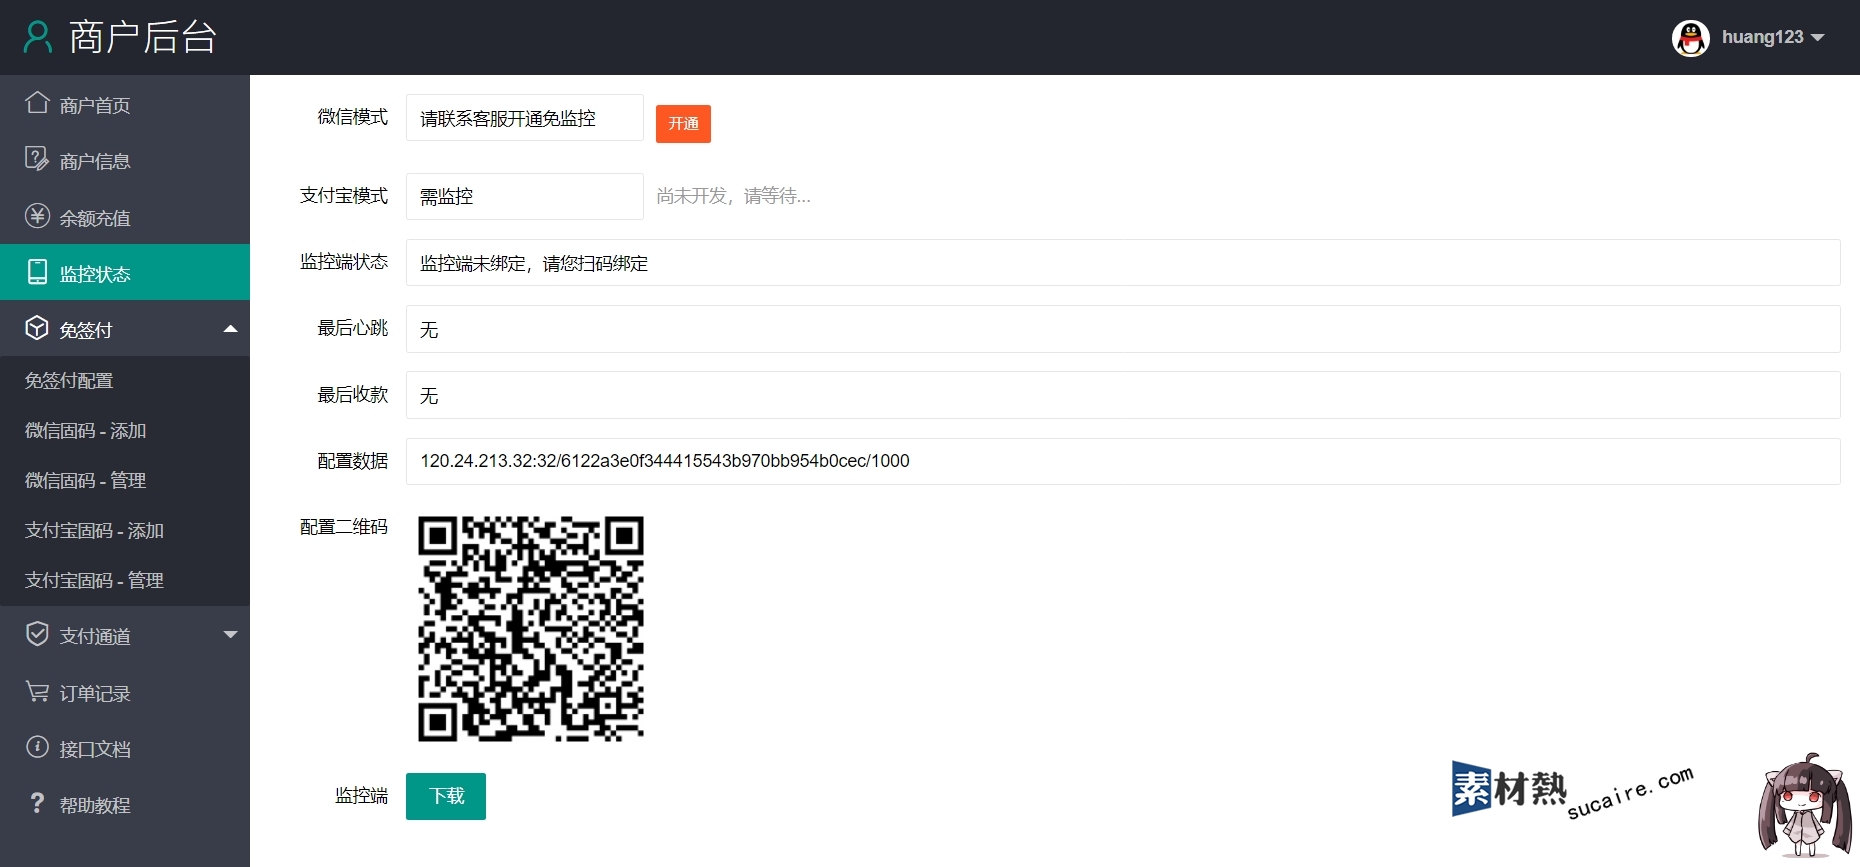Screen dimensions: 1860x867
Task: Click the 支付宝模式 field showing 需监控
Action: 525,196
